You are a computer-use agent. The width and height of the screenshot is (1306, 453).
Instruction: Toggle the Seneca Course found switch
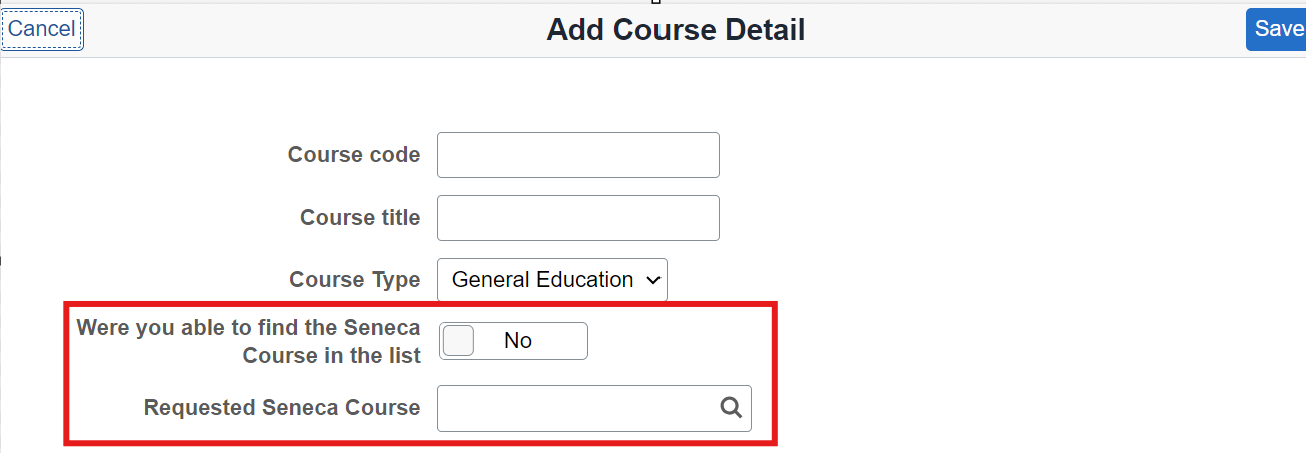[513, 341]
